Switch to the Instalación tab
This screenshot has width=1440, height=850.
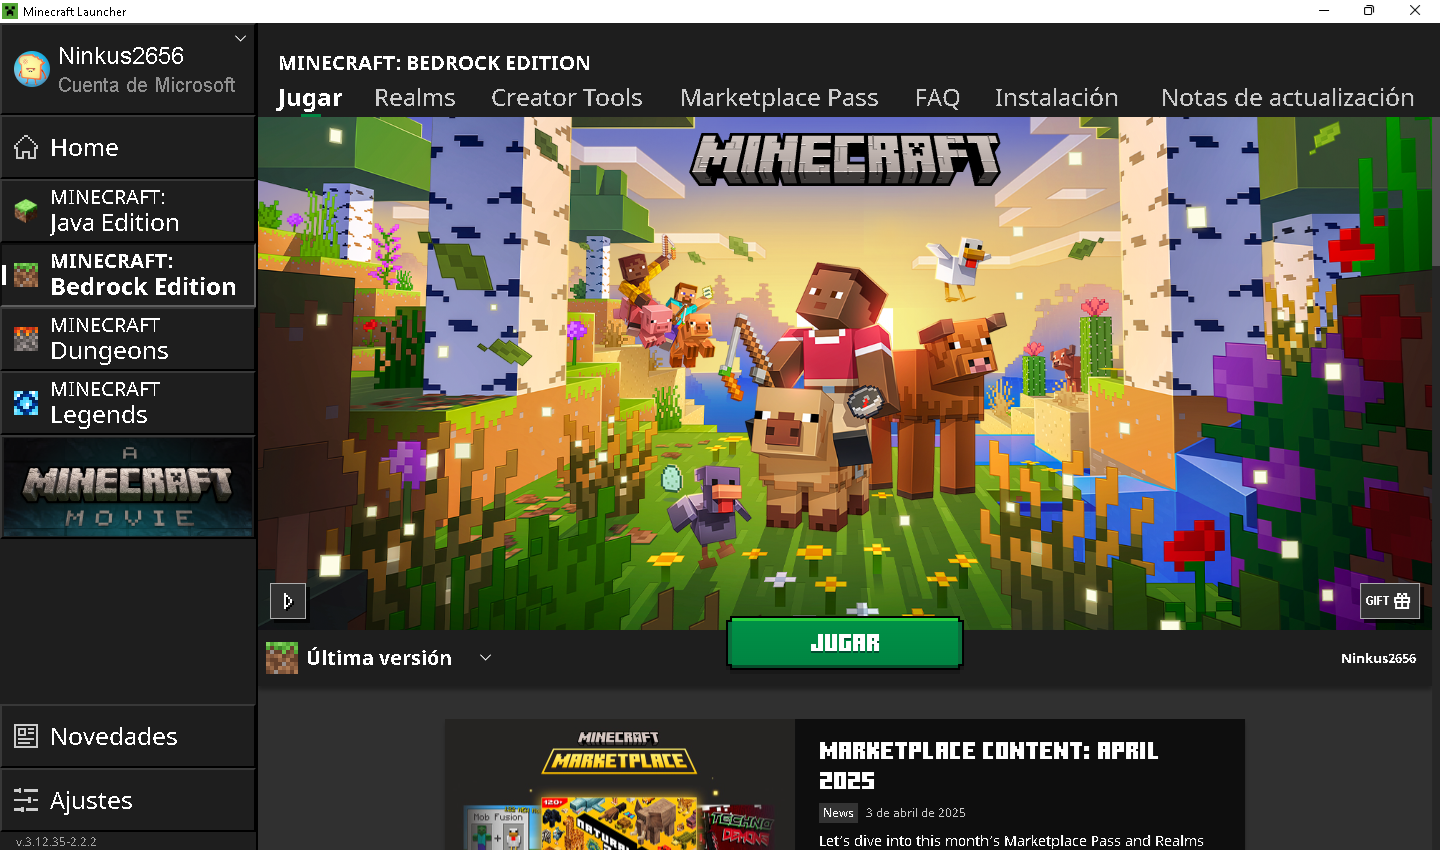point(1057,98)
